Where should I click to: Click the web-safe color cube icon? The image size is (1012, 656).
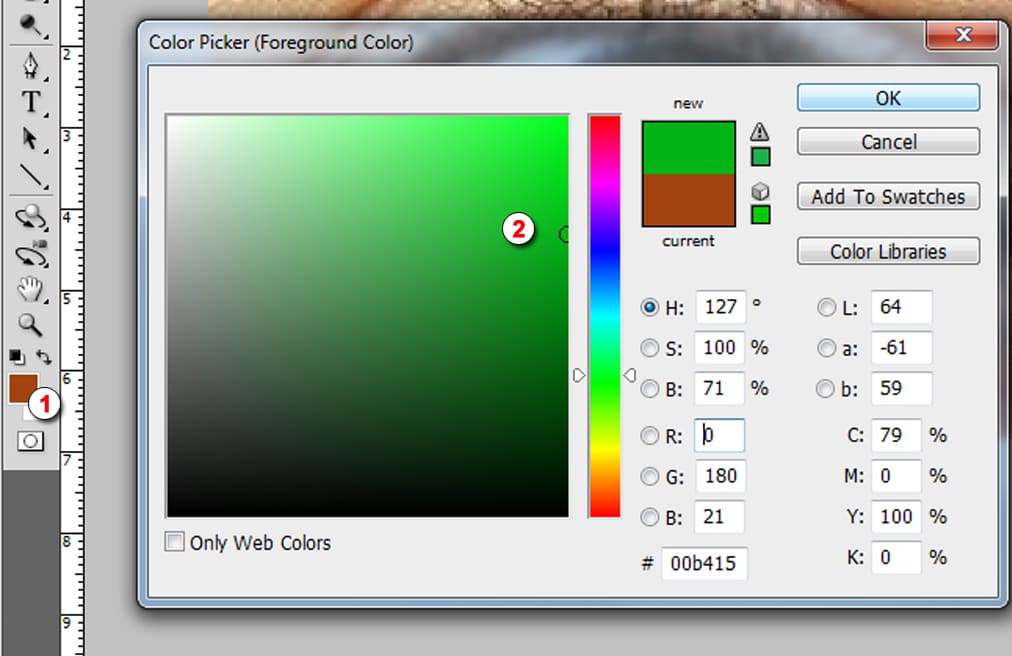[x=760, y=192]
